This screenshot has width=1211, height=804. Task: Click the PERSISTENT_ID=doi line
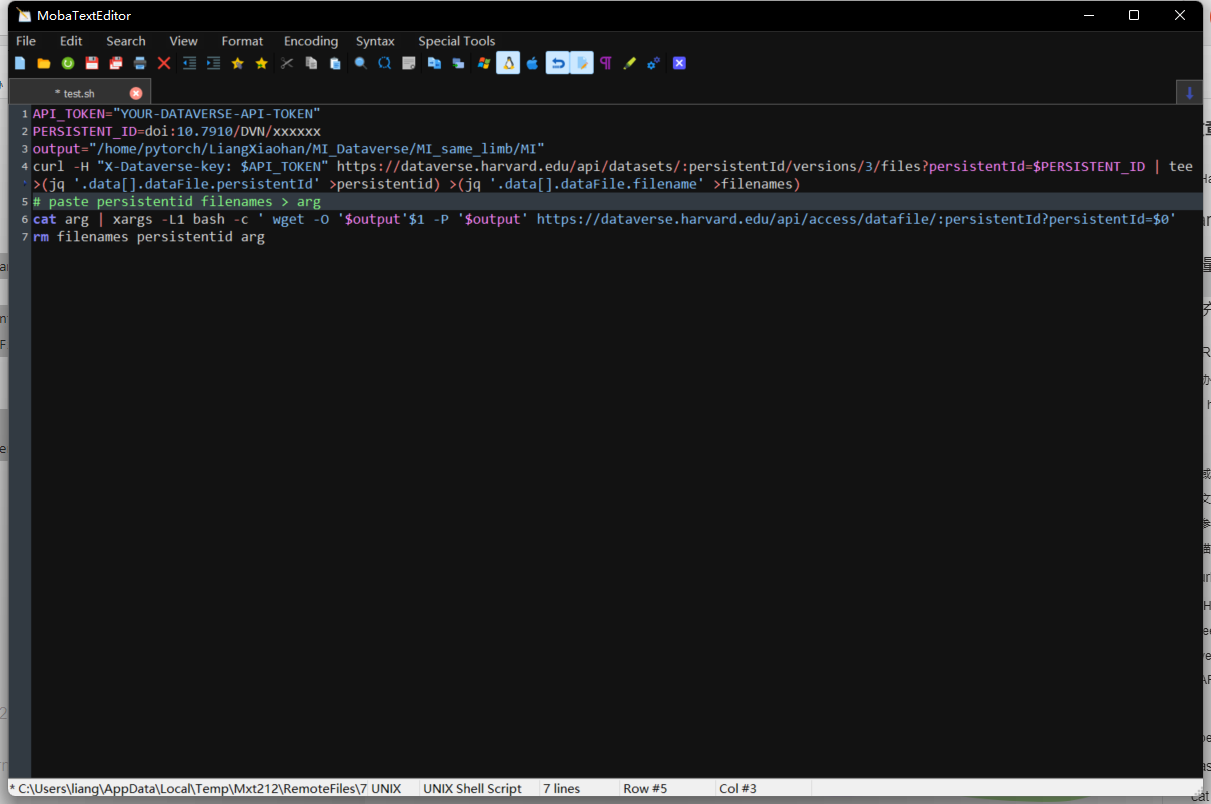coord(176,131)
